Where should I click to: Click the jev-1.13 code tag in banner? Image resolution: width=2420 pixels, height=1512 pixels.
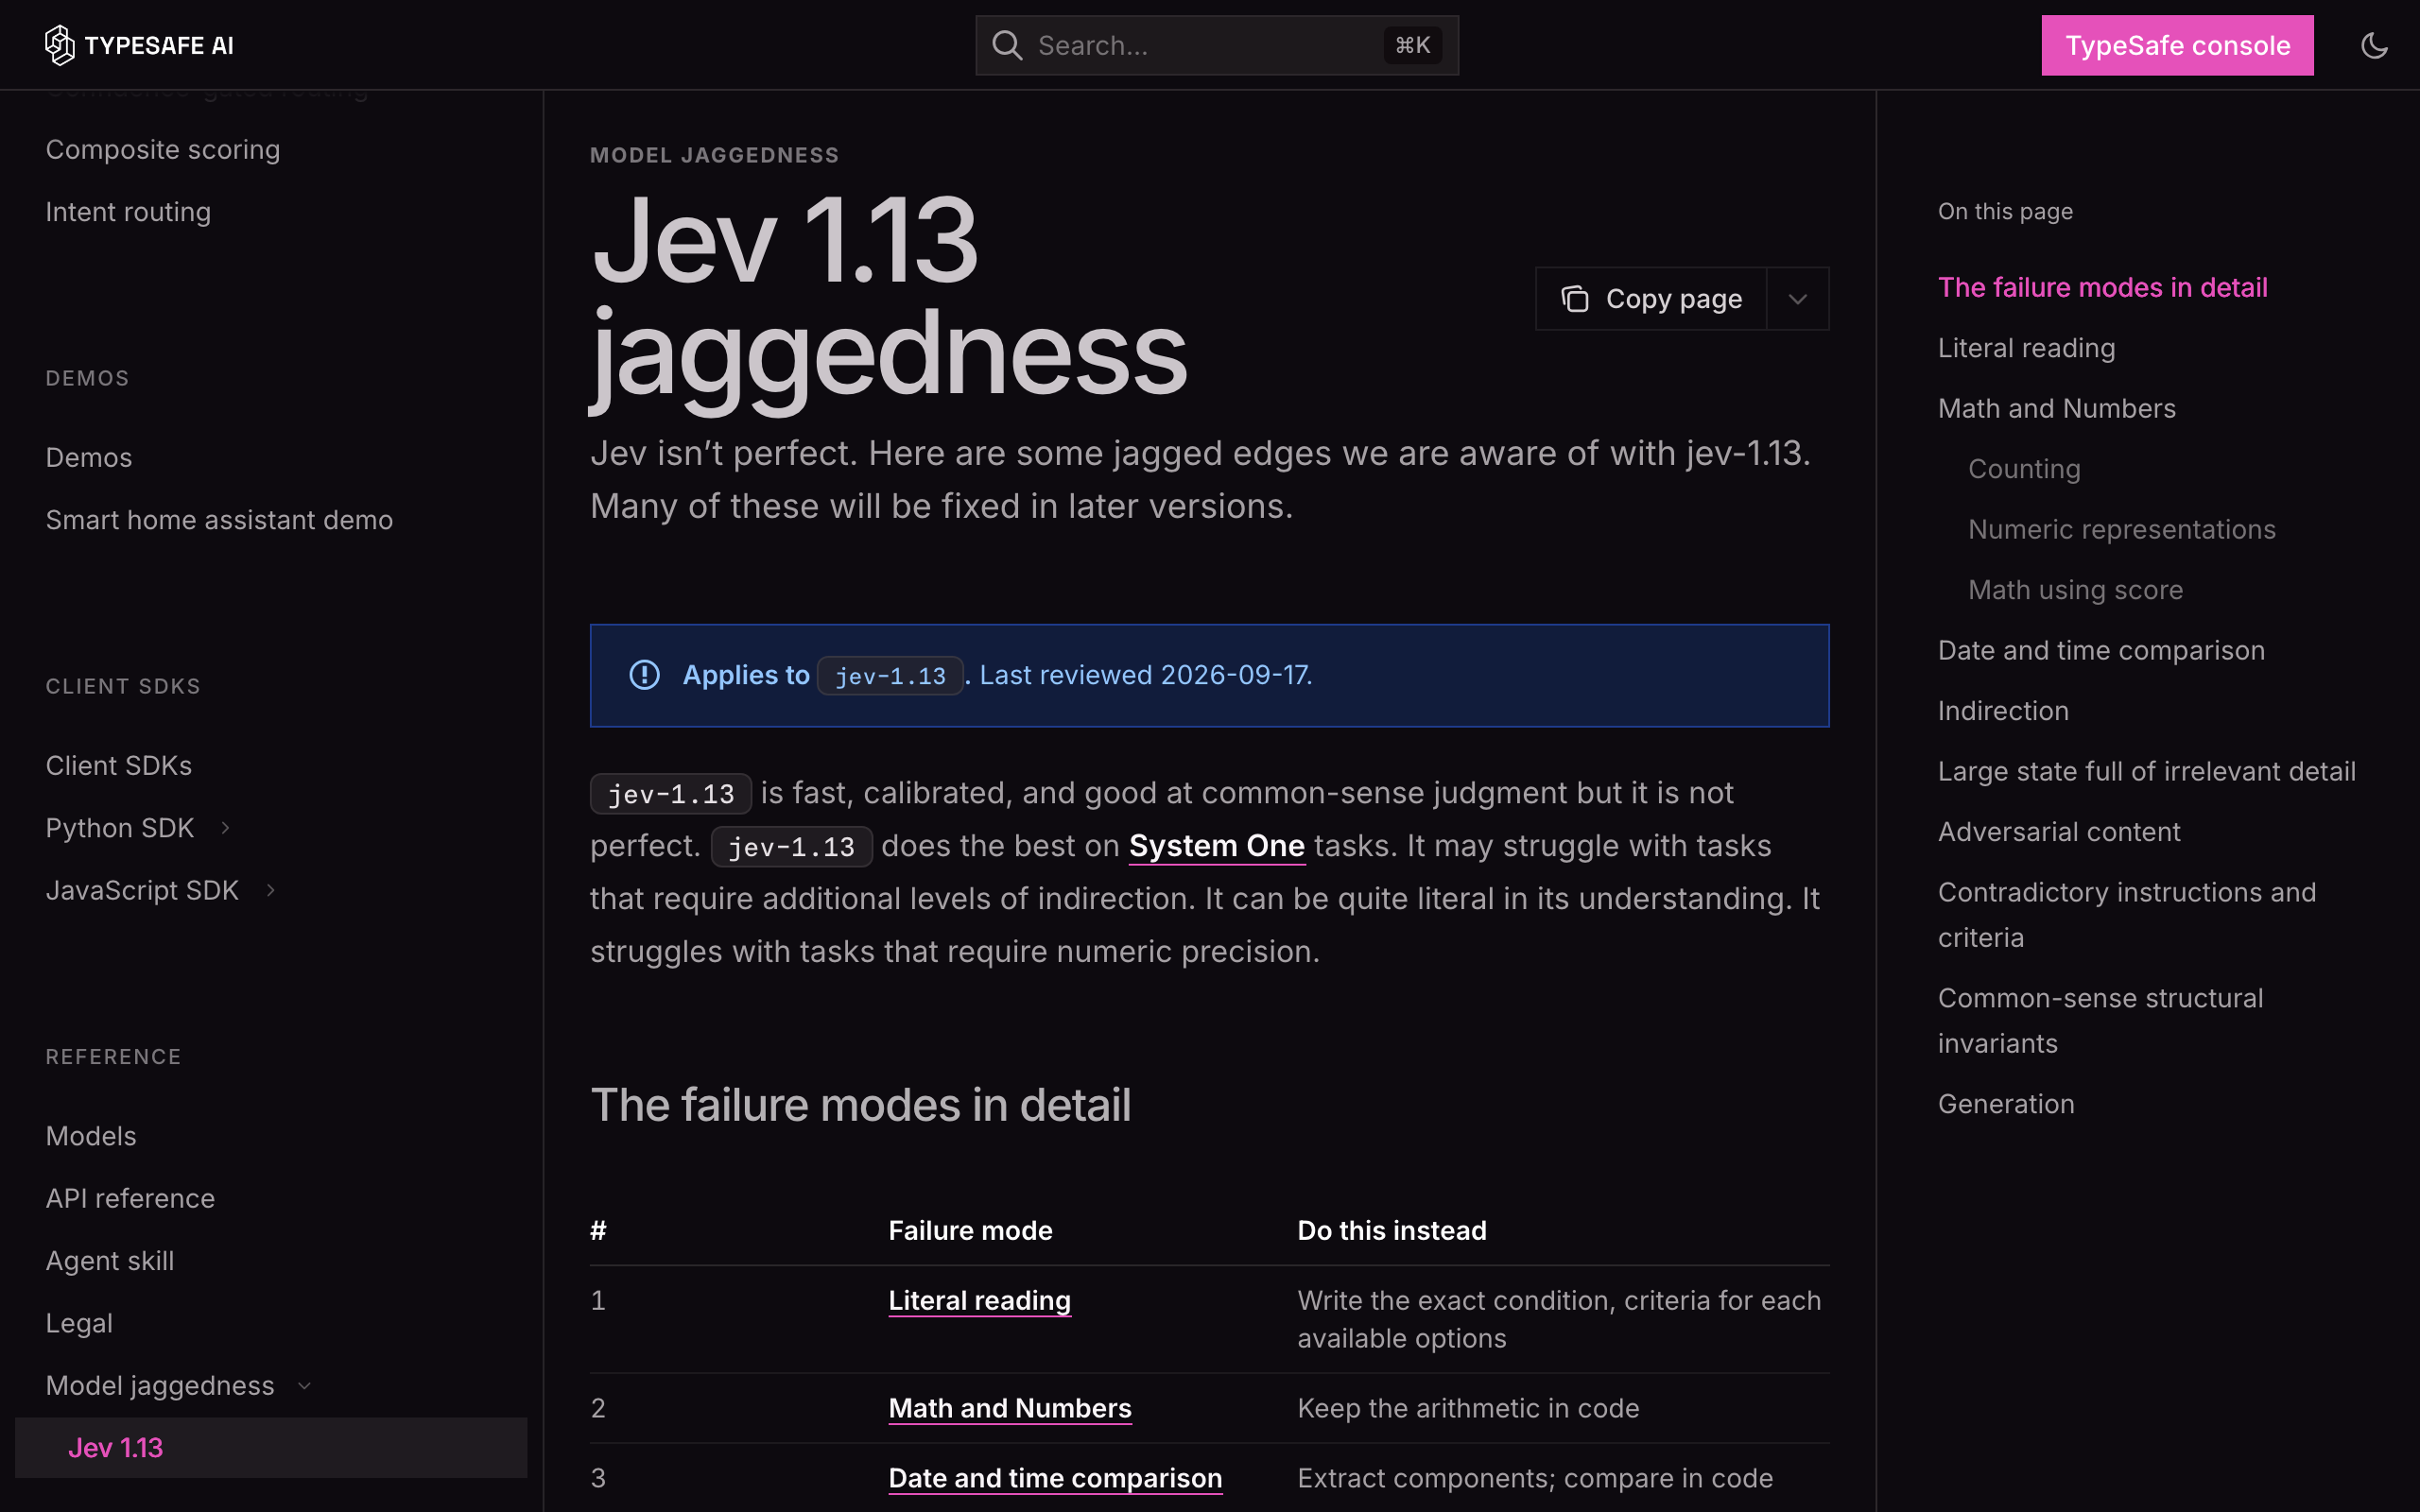click(x=890, y=676)
